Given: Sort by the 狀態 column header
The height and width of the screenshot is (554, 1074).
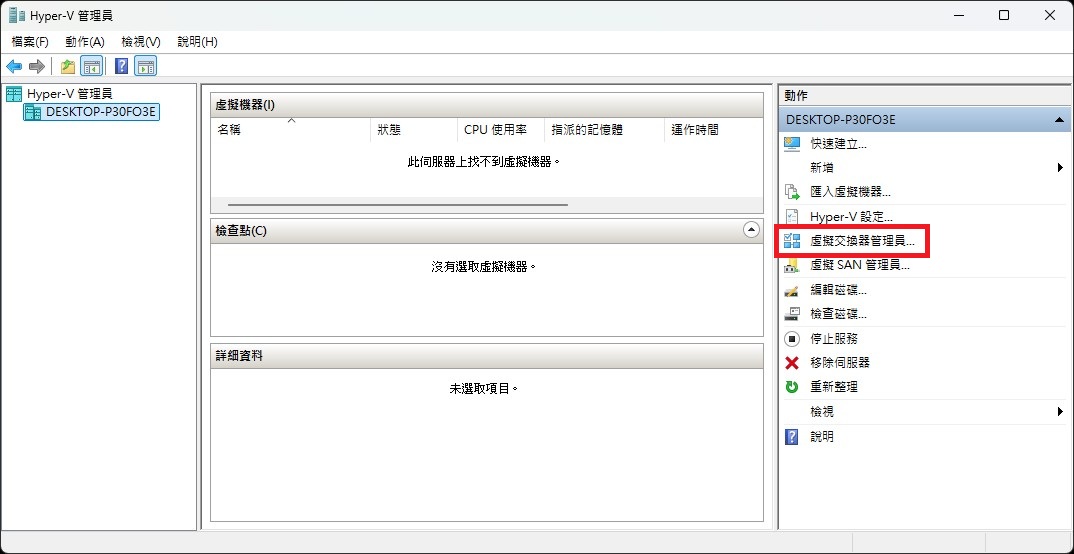Looking at the screenshot, I should 414,129.
